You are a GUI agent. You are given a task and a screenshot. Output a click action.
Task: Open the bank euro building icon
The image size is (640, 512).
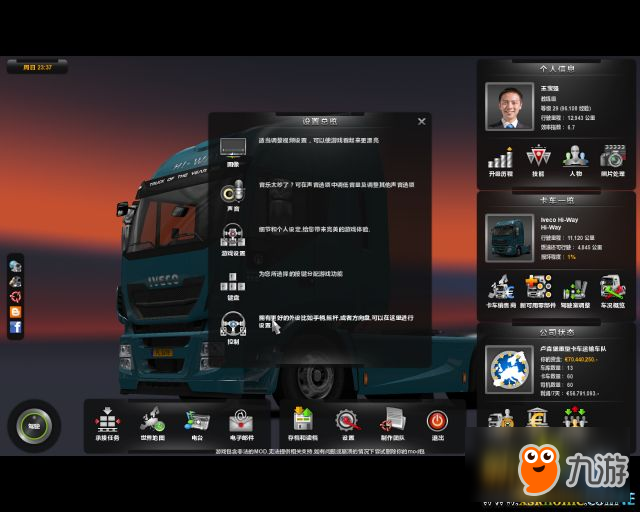point(538,417)
